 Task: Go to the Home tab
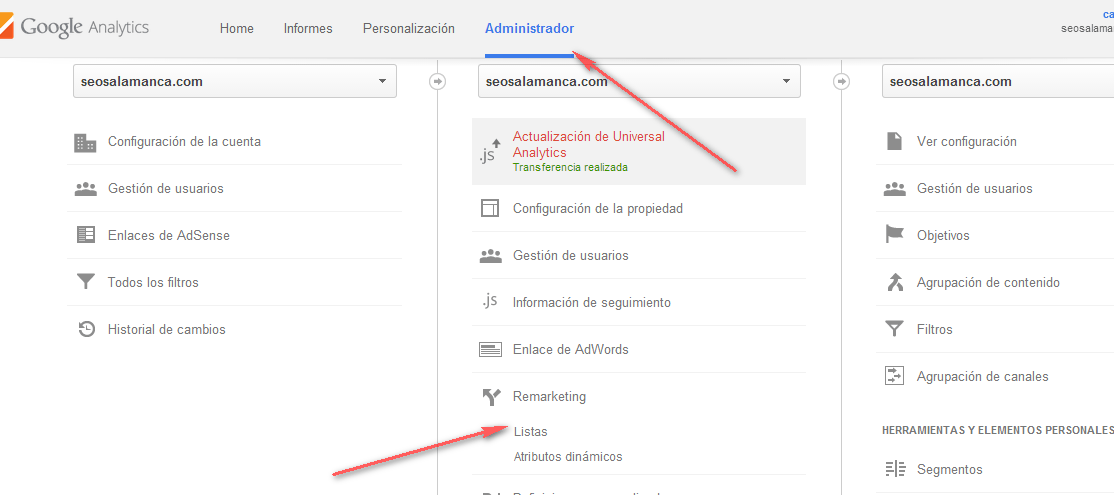pos(237,28)
